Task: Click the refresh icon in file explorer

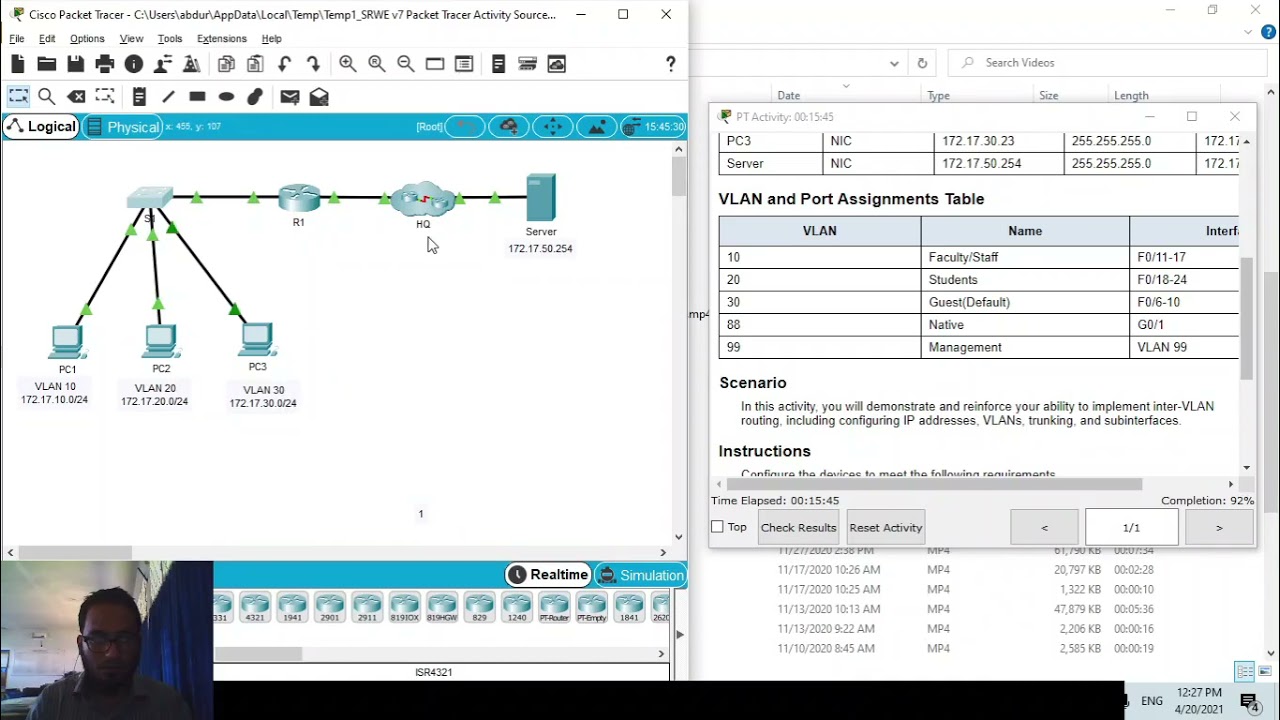Action: click(922, 63)
